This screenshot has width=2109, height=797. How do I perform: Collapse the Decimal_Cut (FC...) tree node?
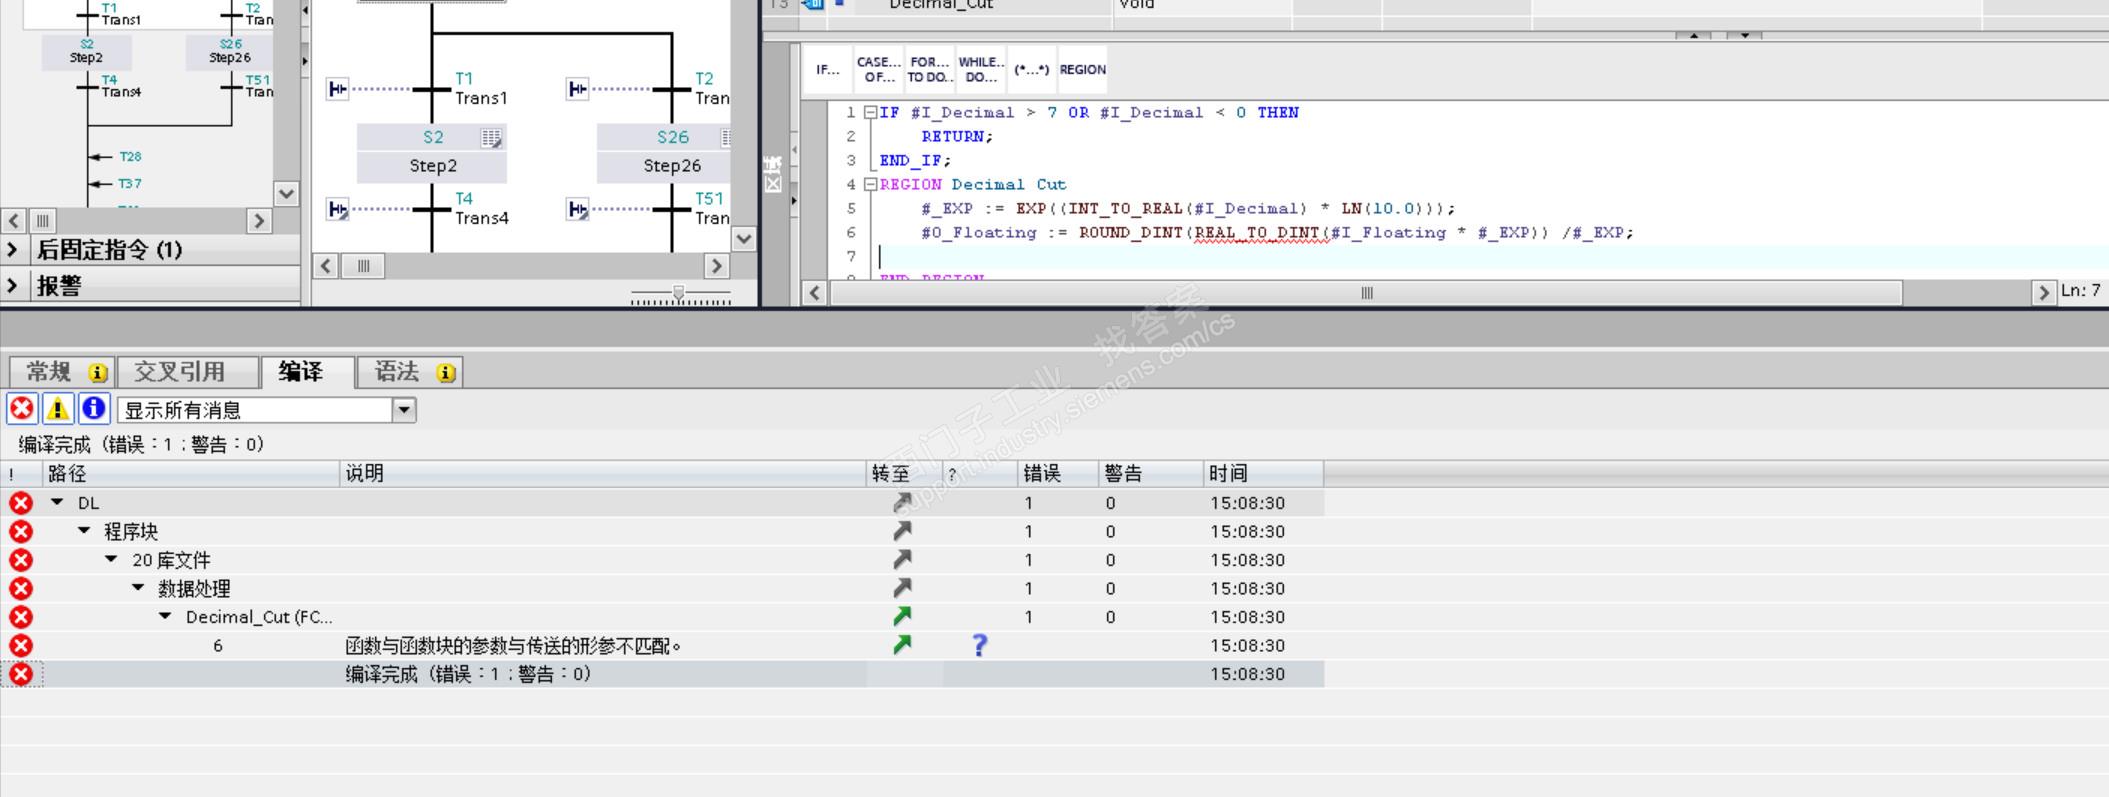click(x=165, y=616)
